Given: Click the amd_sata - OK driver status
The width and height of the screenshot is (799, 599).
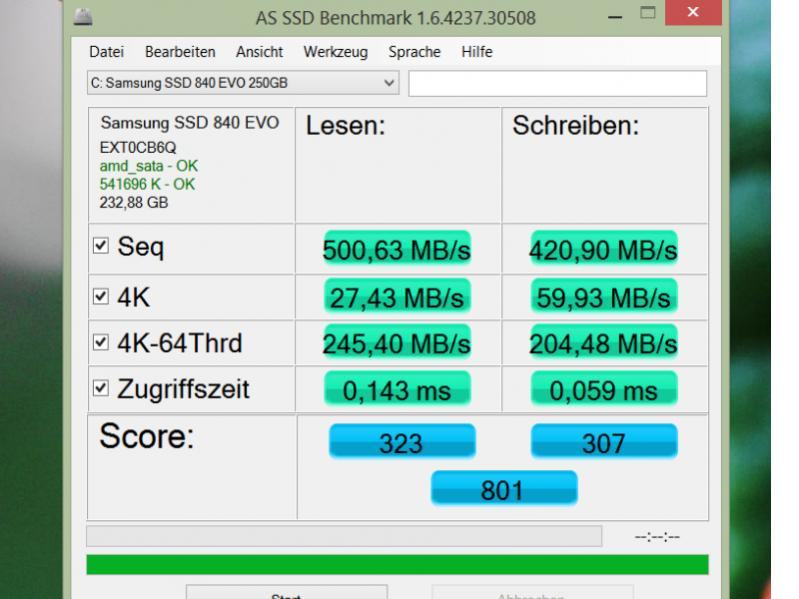Looking at the screenshot, I should [x=149, y=166].
